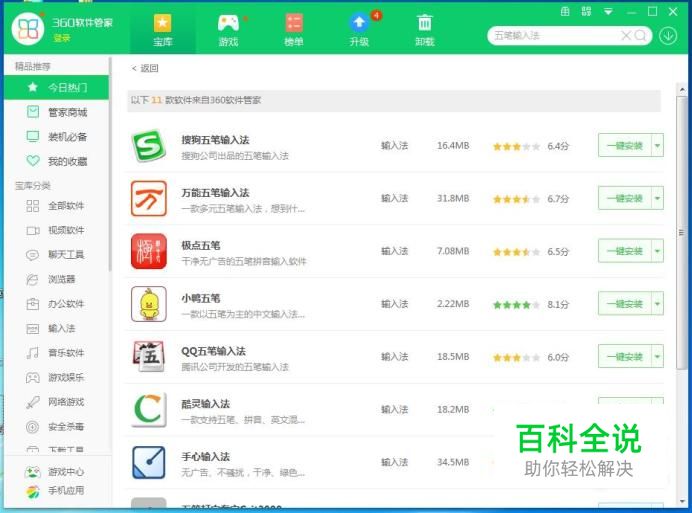Image resolution: width=692 pixels, height=513 pixels.
Task: Expand install options for 搜狗五笔输入法
Action: (x=658, y=146)
